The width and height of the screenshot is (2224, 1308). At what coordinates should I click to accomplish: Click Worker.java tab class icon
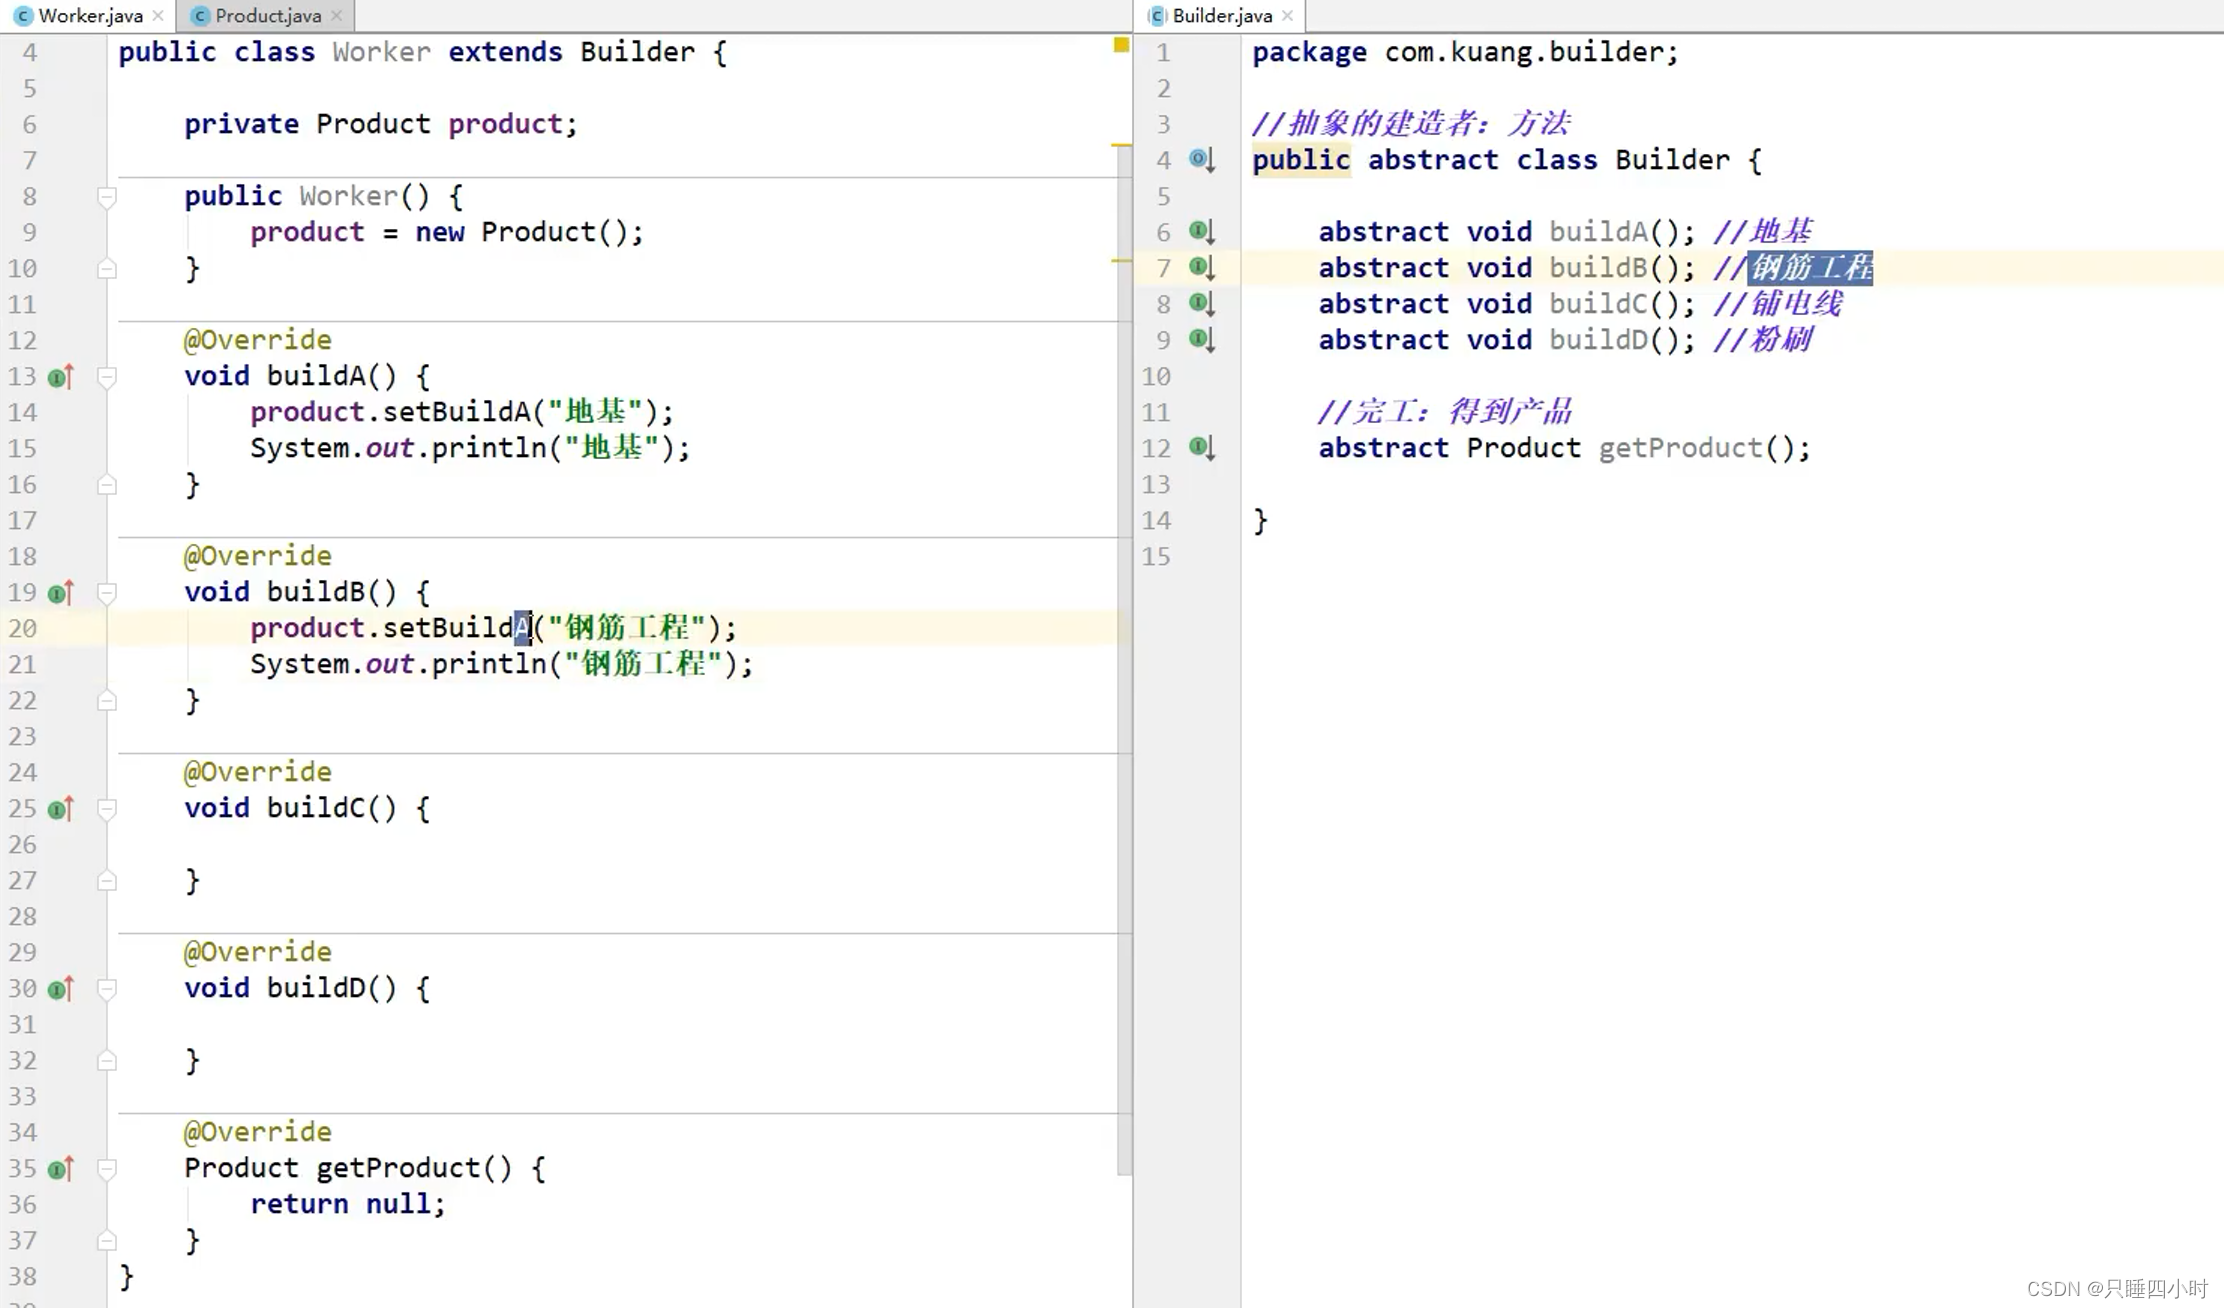(23, 16)
